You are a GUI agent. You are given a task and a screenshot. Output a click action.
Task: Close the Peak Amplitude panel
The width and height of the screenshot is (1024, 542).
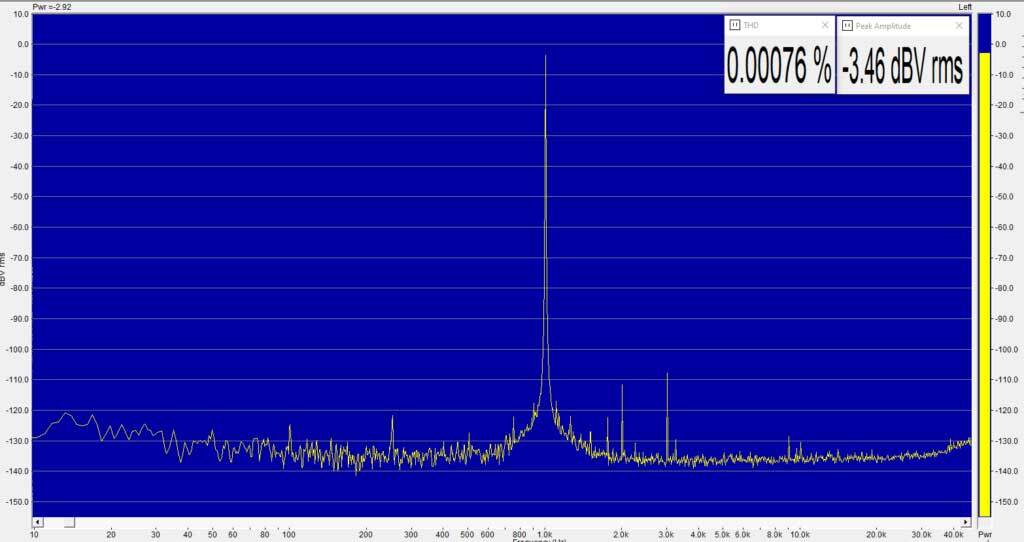pyautogui.click(x=960, y=25)
